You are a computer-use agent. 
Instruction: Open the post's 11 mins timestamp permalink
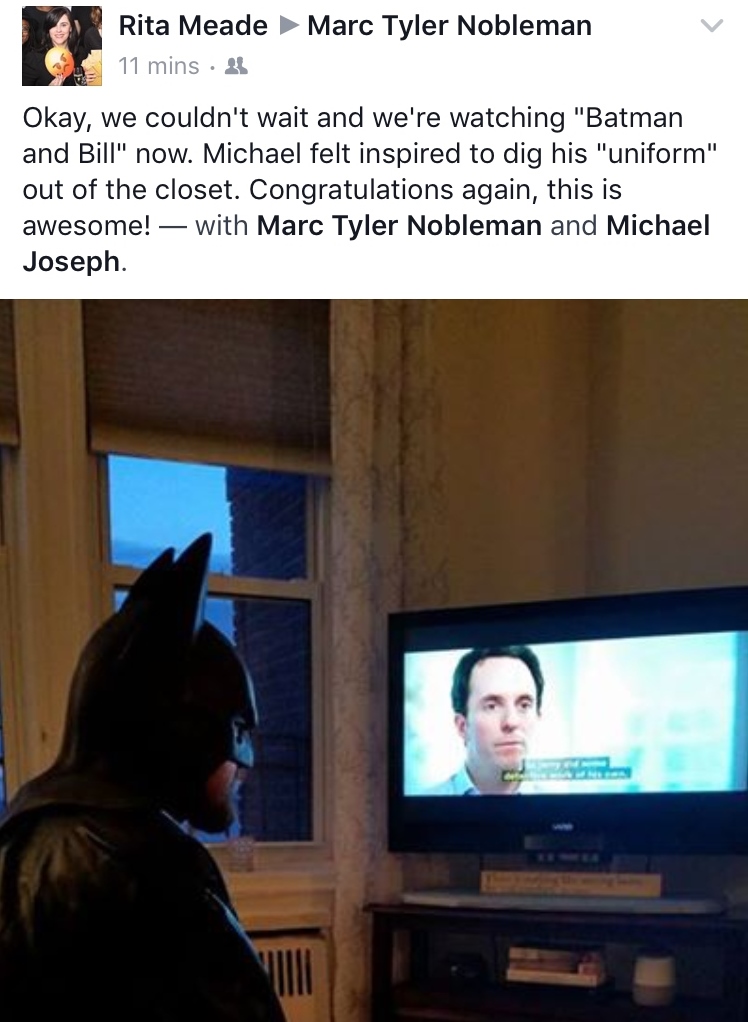[x=158, y=66]
